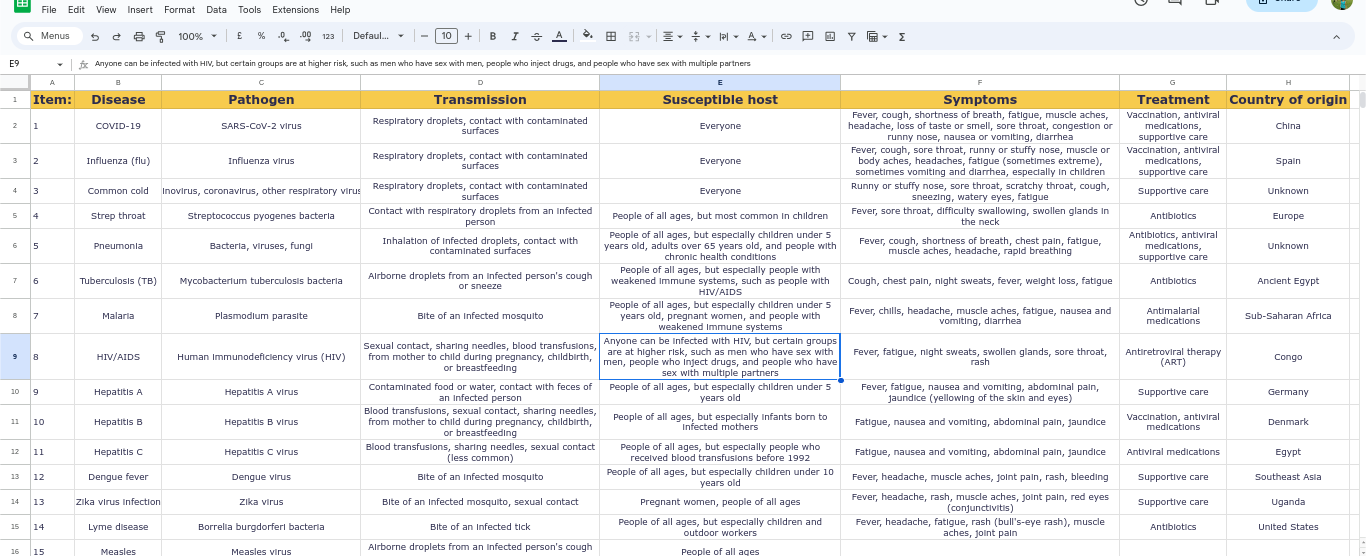Select the 'Sub-Saharan Africa' cell
The height and width of the screenshot is (556, 1366).
coord(1288,316)
